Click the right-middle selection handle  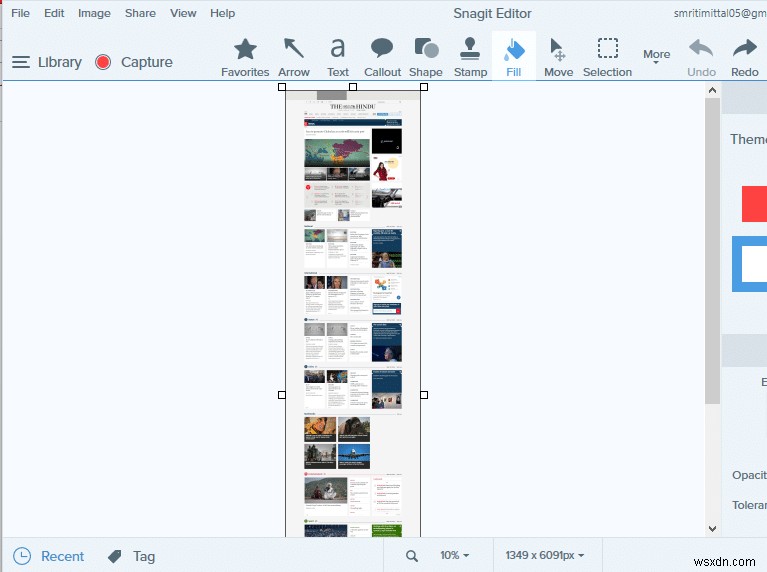[x=424, y=395]
